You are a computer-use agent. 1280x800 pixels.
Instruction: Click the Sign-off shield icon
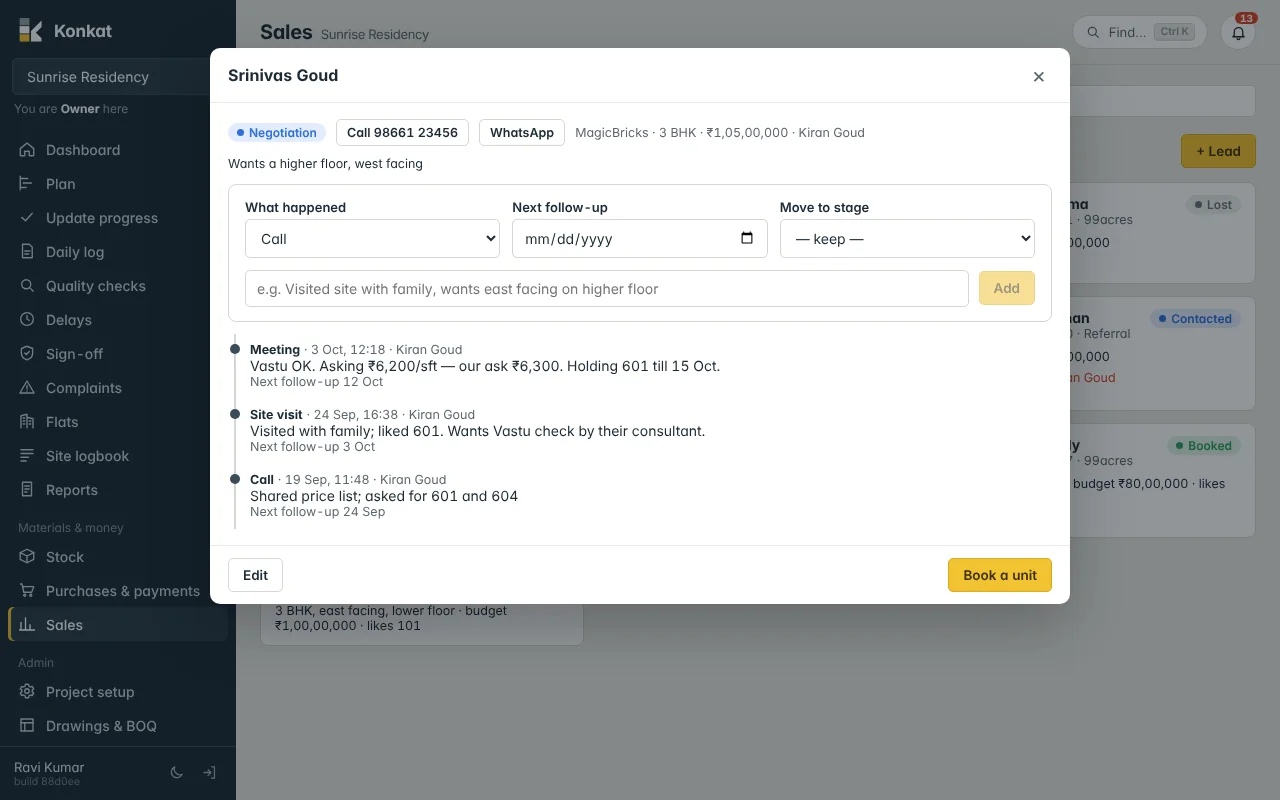tap(27, 354)
